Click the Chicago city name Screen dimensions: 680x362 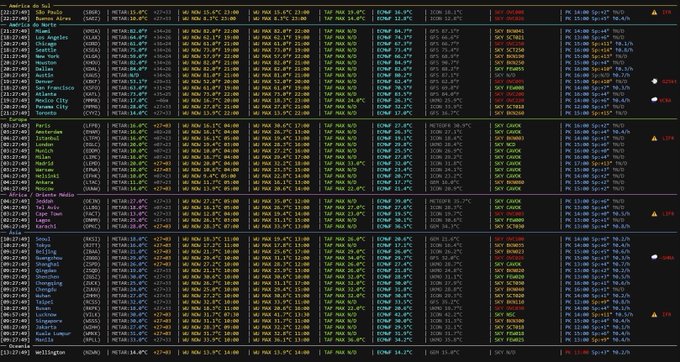coord(46,44)
